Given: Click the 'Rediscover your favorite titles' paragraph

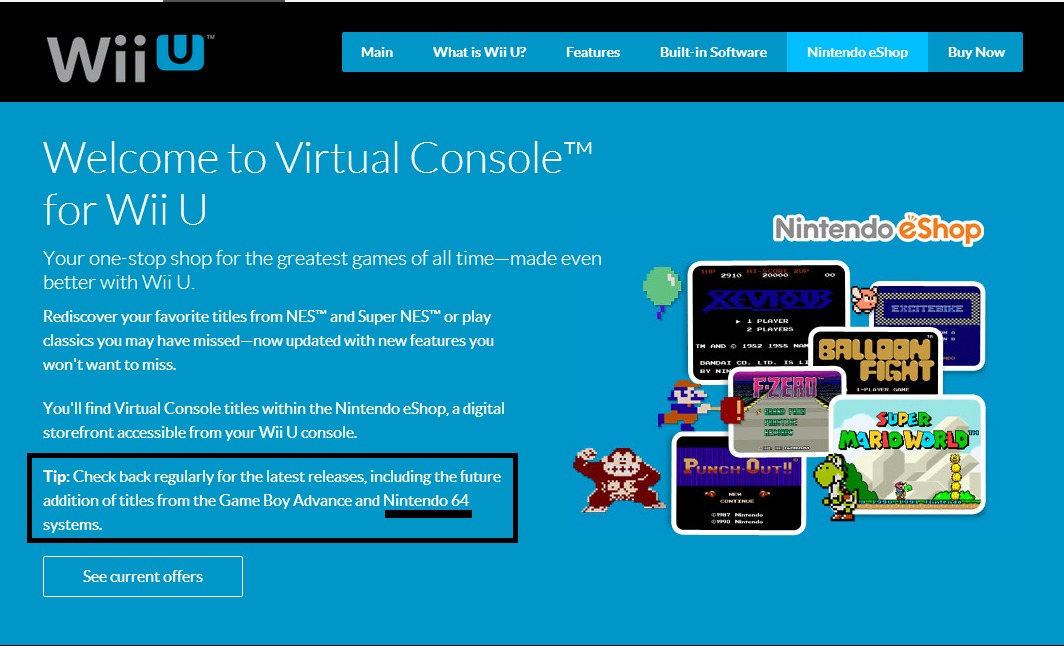Looking at the screenshot, I should click(x=268, y=341).
